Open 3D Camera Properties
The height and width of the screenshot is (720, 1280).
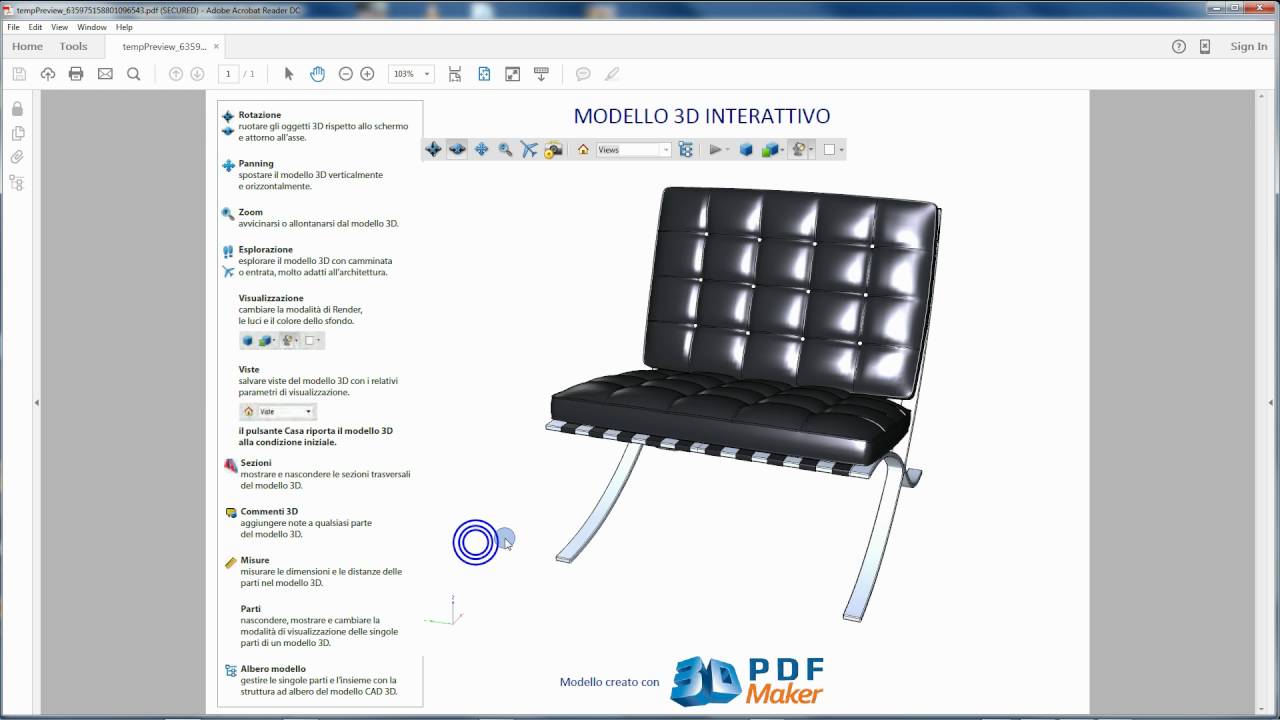coord(553,150)
